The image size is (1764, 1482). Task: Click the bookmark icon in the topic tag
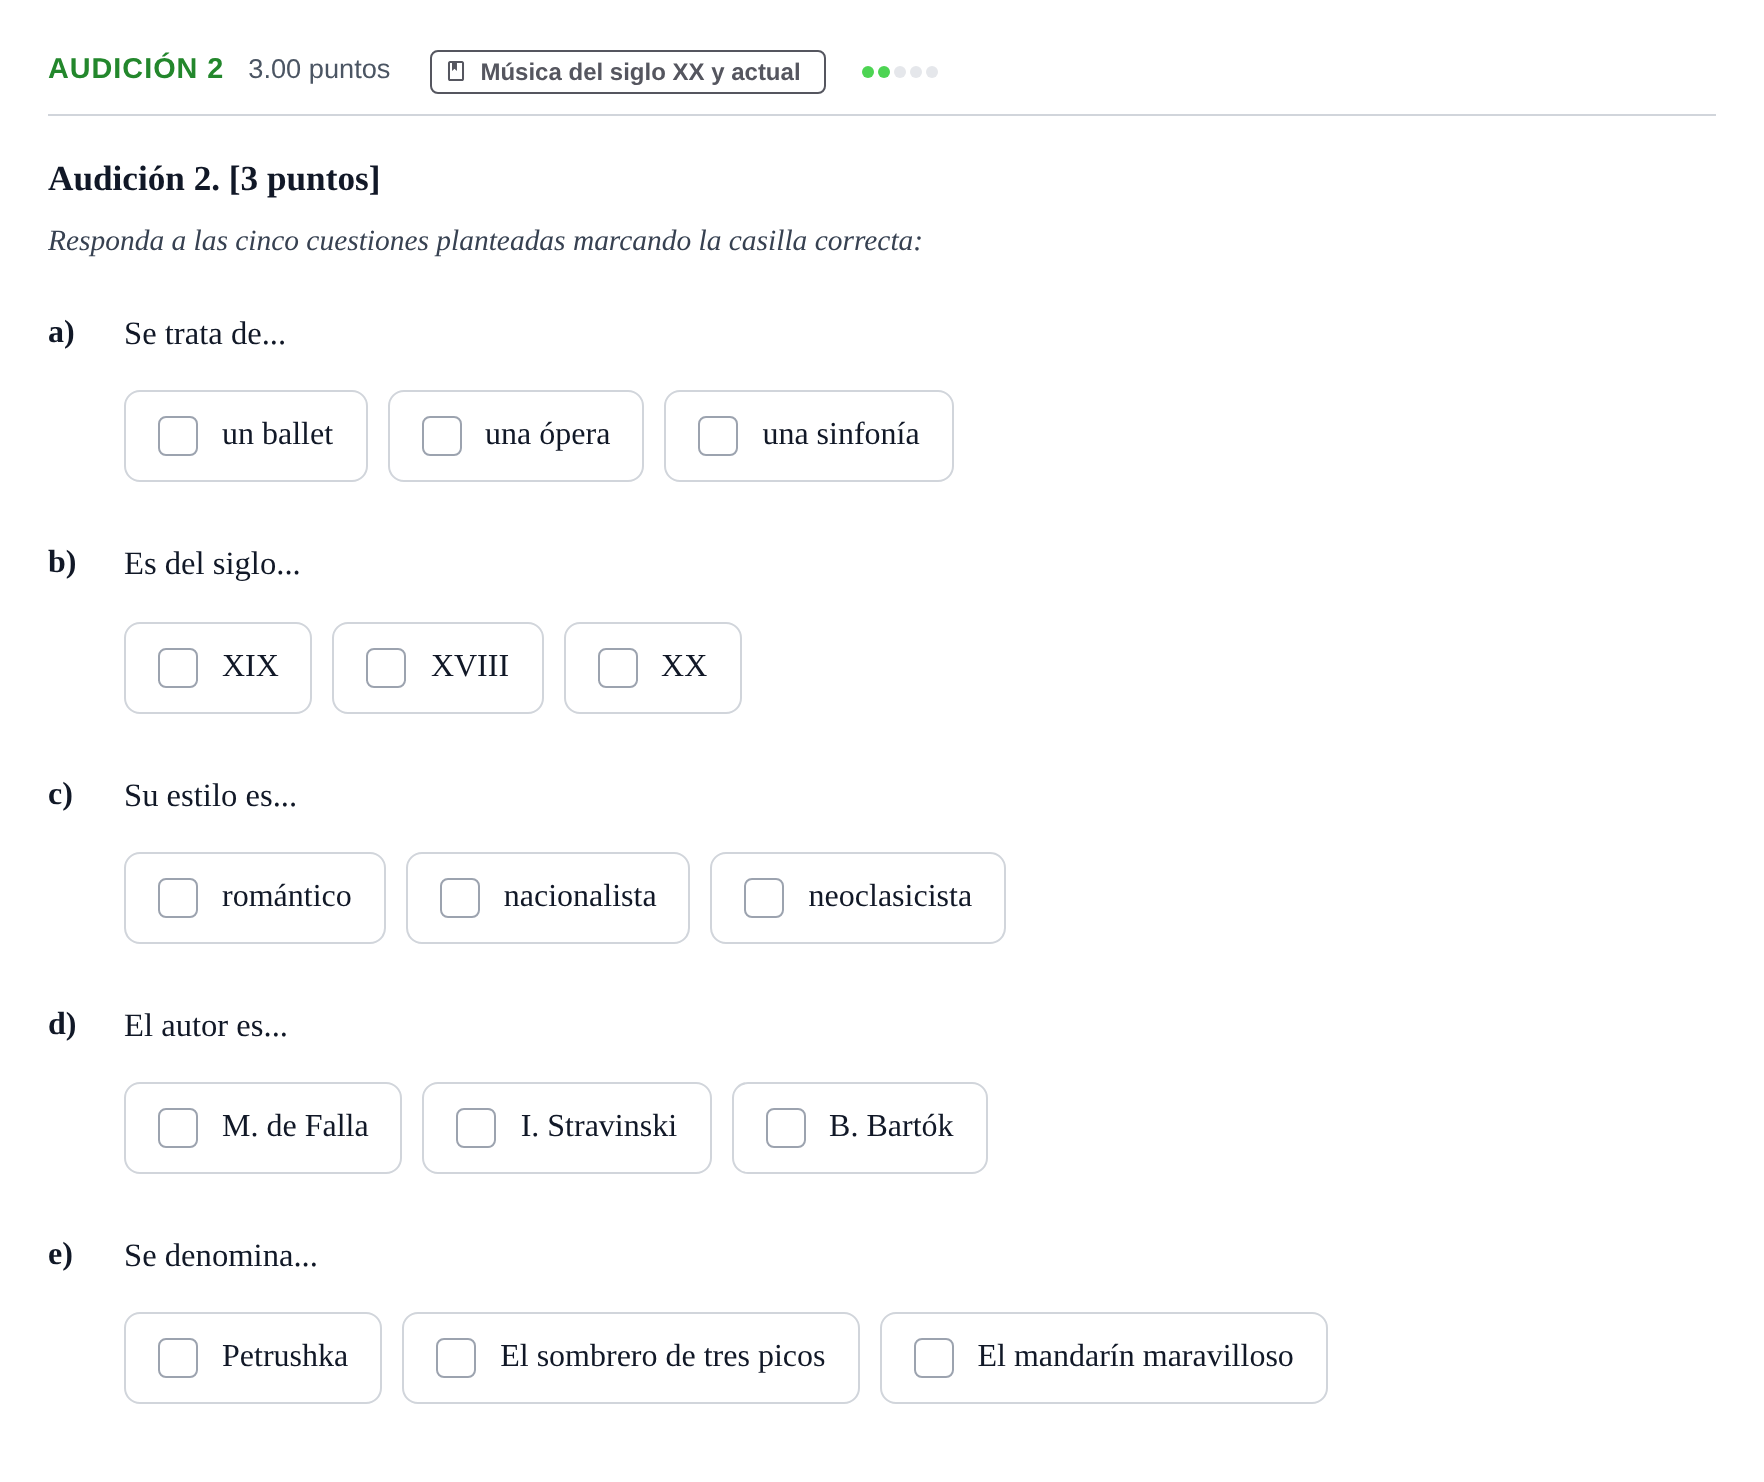click(x=456, y=72)
